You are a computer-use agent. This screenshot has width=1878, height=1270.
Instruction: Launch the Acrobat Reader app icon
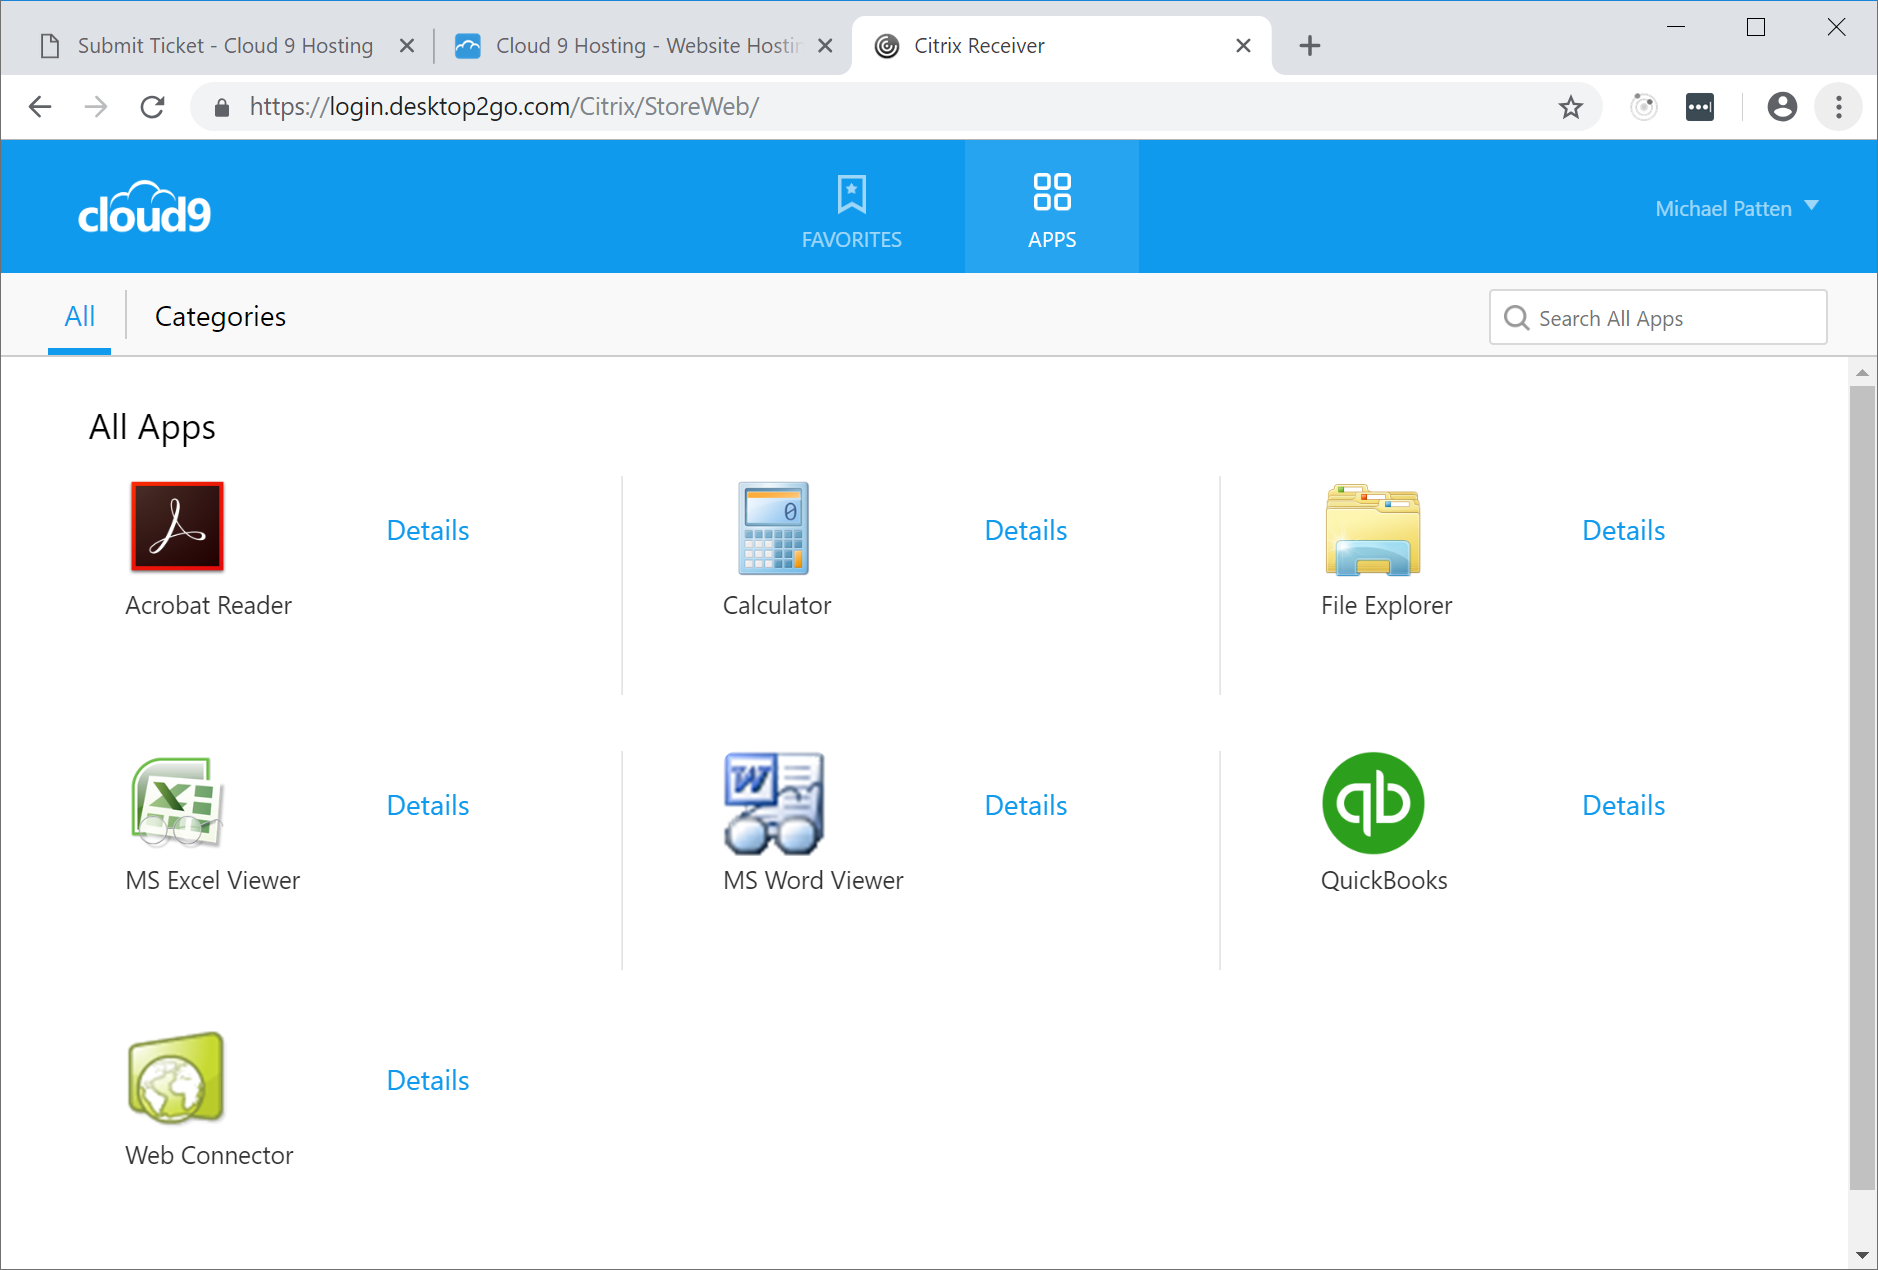[177, 527]
